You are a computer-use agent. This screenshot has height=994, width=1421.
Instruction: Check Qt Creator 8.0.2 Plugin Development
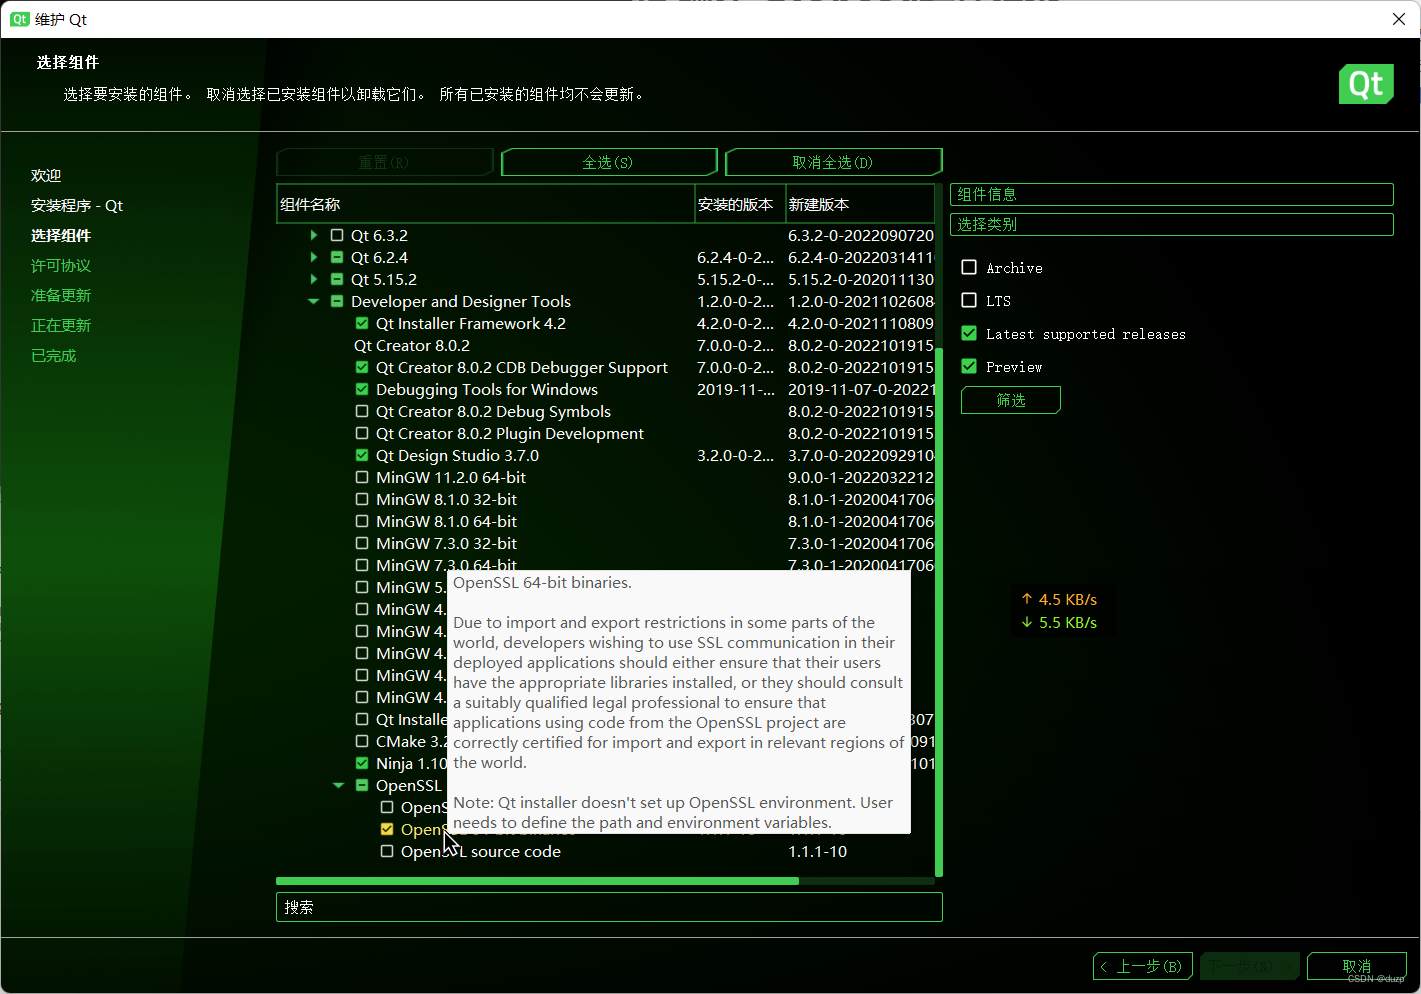(x=362, y=433)
